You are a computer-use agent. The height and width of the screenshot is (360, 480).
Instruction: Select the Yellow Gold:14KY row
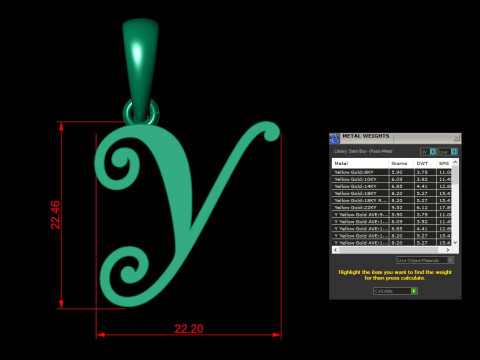[x=392, y=186]
